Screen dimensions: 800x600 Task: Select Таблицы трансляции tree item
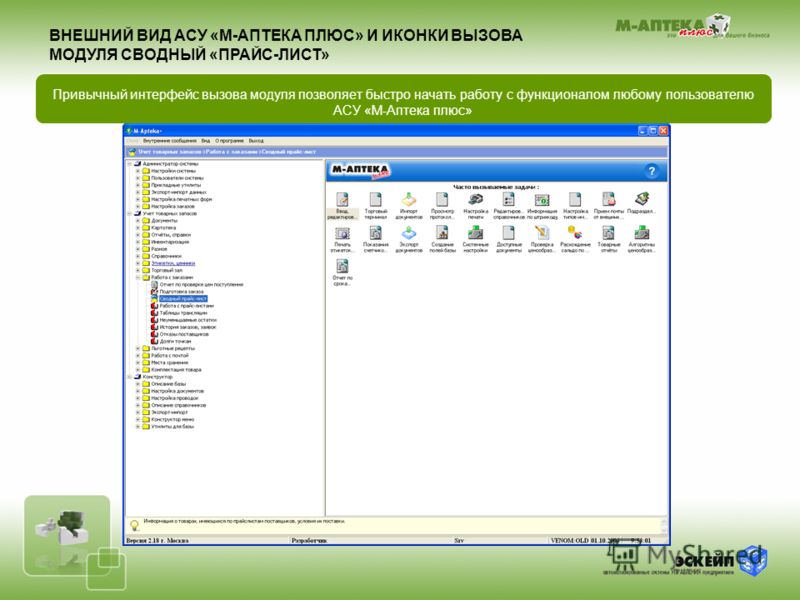183,313
